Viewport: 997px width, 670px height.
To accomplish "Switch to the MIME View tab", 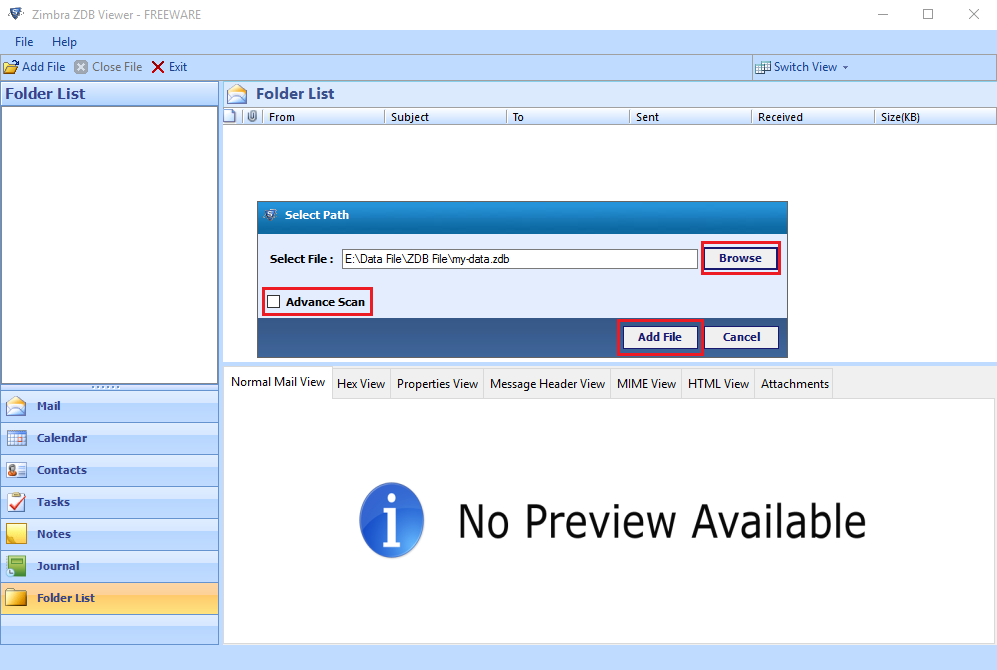I will [x=647, y=384].
